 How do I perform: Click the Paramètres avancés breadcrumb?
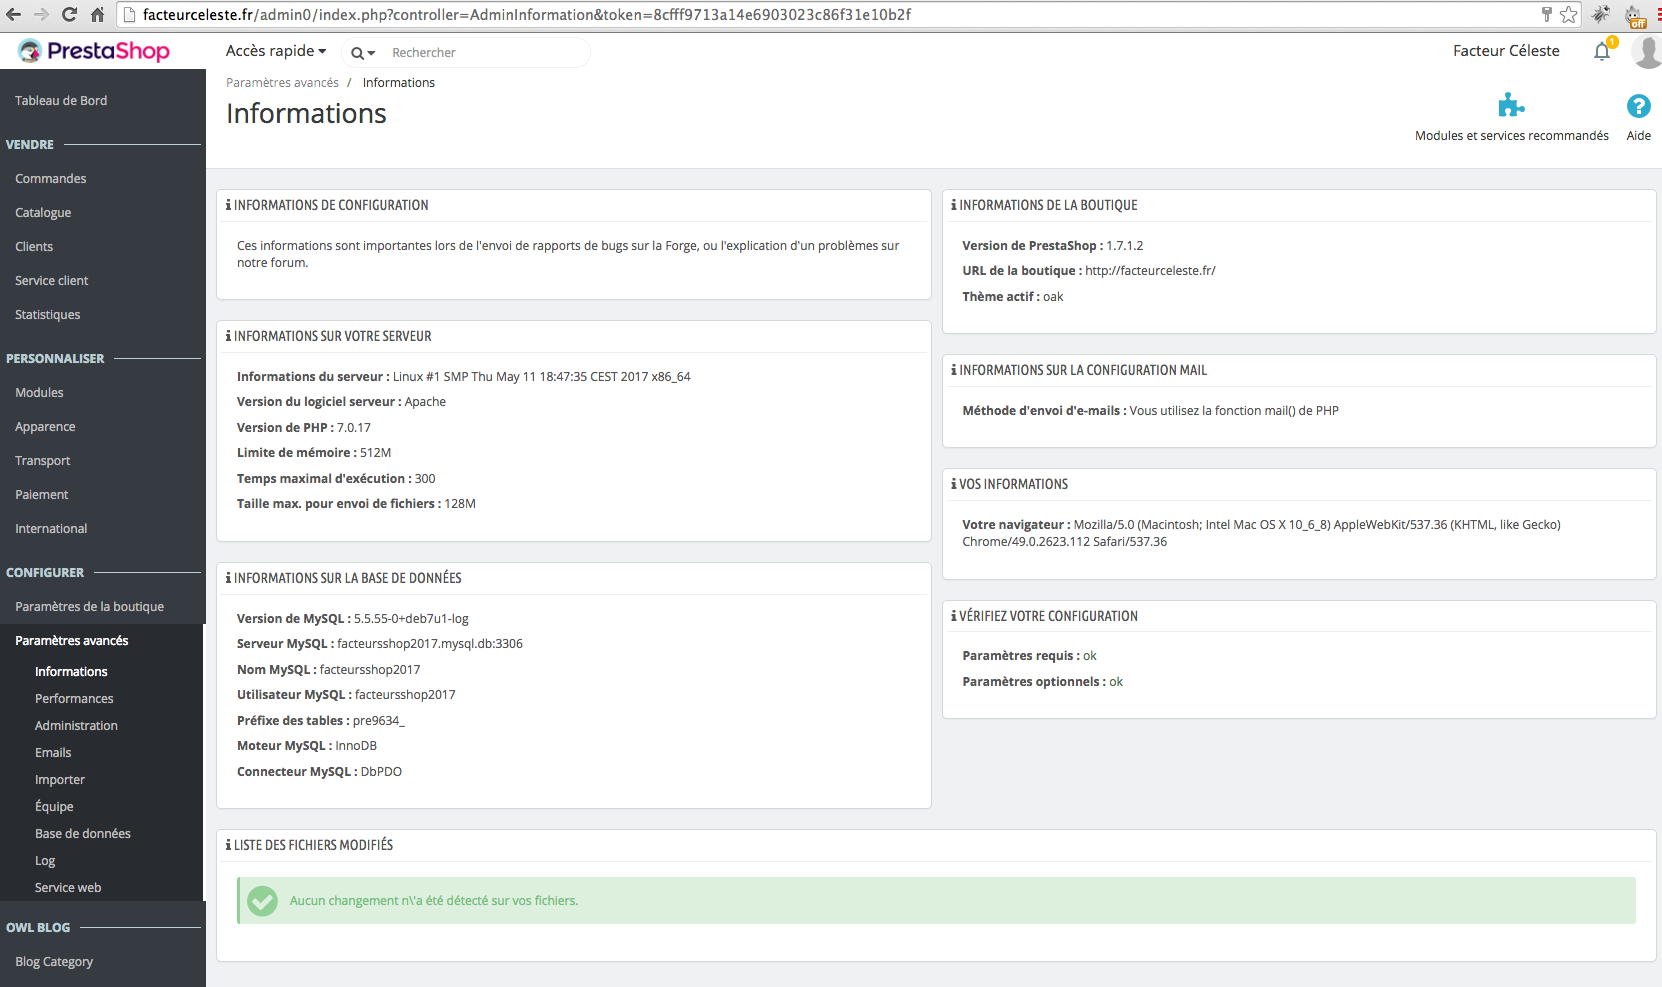282,83
